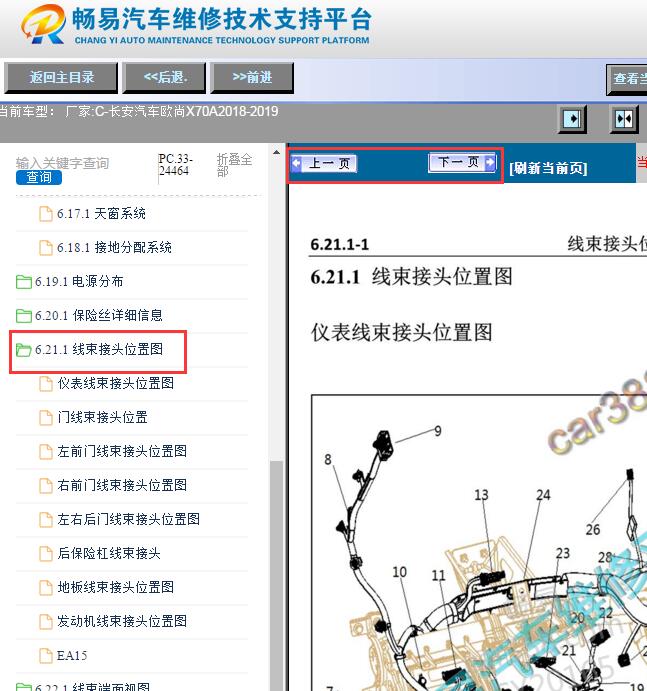Click the page icon beside 右前门线束接头位置图
The width and height of the screenshot is (647, 691).
pos(46,485)
